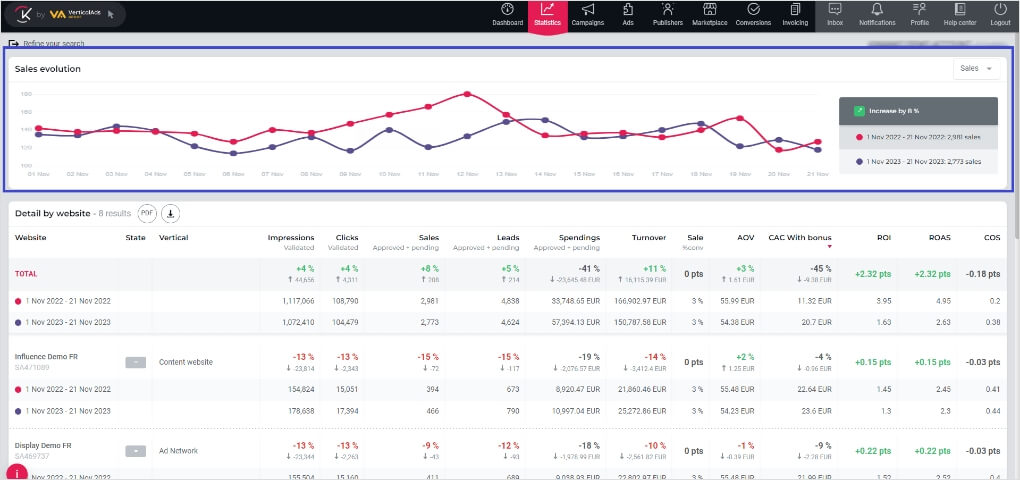Open the Dashboard page from the top navigation

(x=507, y=15)
